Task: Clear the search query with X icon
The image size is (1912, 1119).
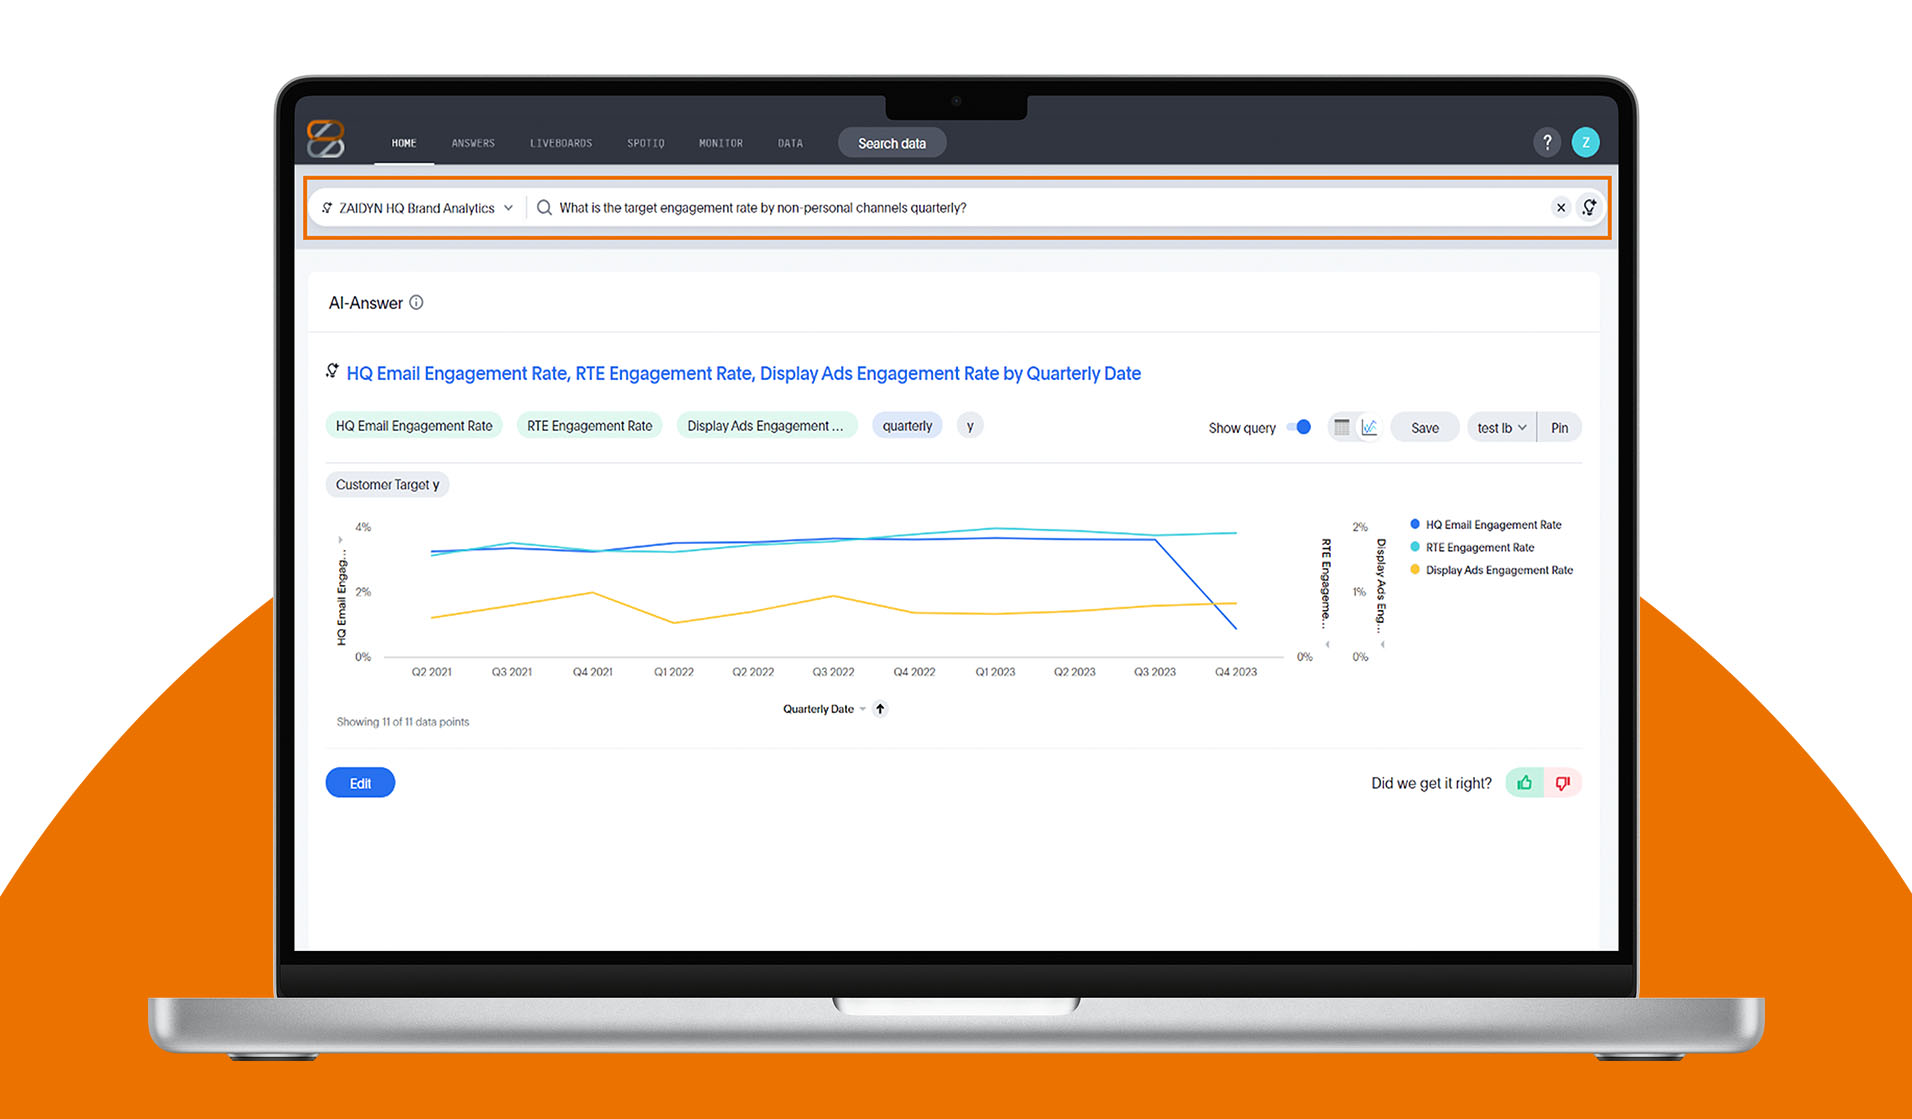Action: click(x=1560, y=208)
